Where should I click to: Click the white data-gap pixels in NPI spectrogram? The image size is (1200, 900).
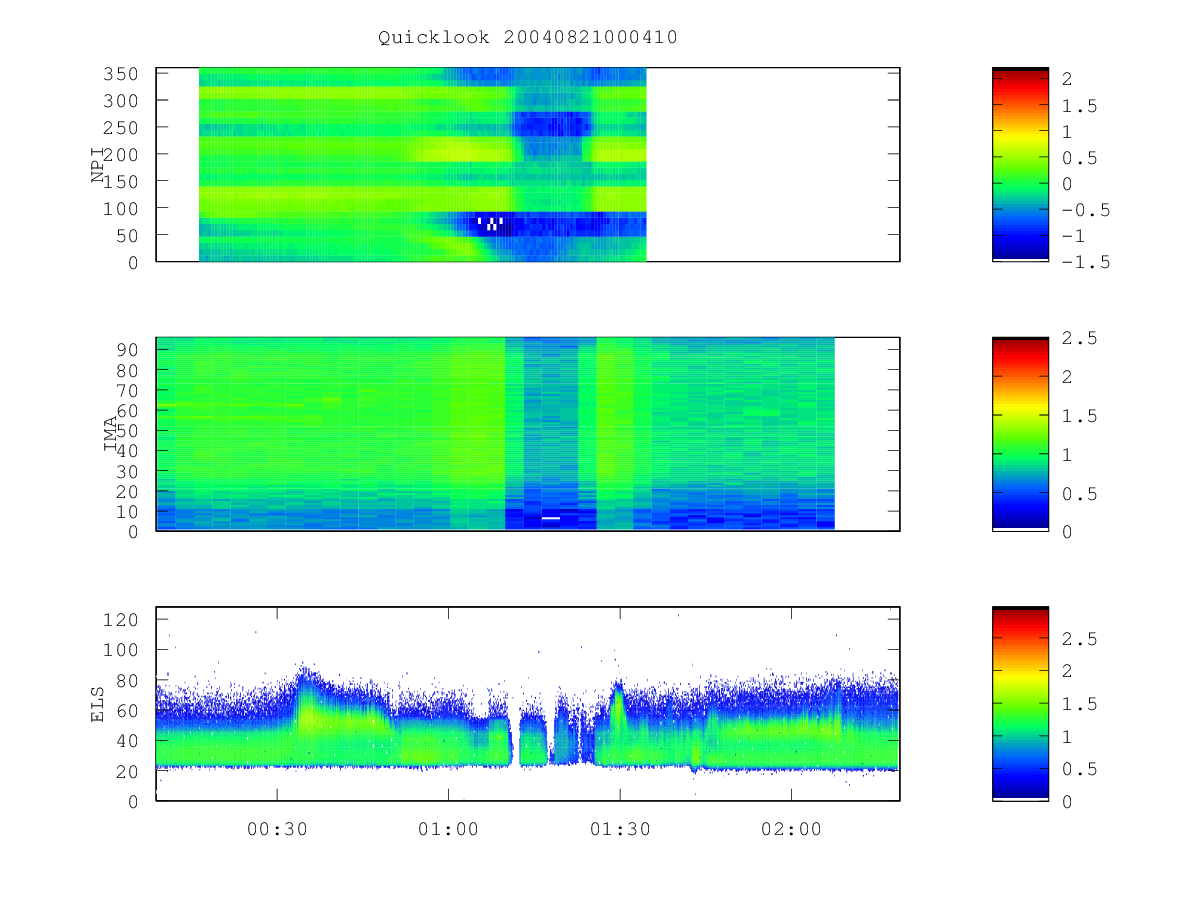[x=490, y=223]
